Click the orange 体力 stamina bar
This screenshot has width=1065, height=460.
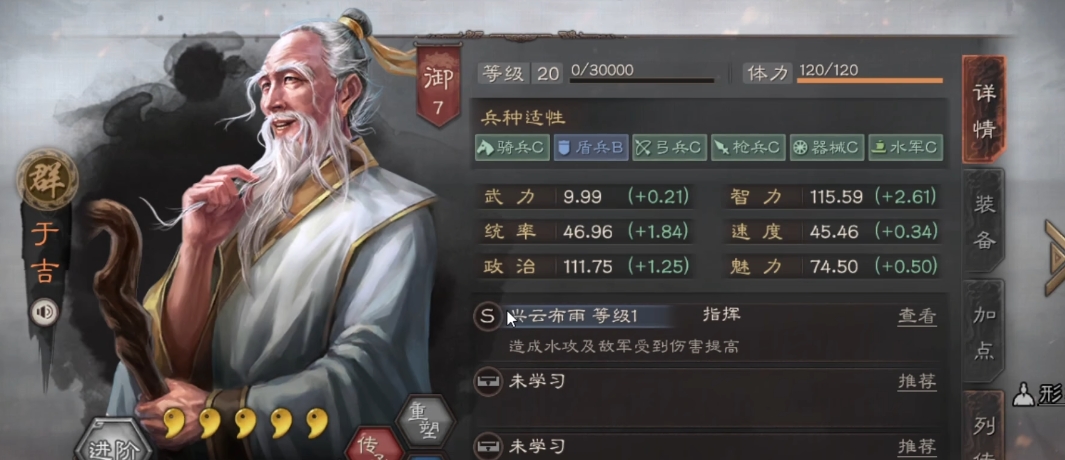click(869, 81)
